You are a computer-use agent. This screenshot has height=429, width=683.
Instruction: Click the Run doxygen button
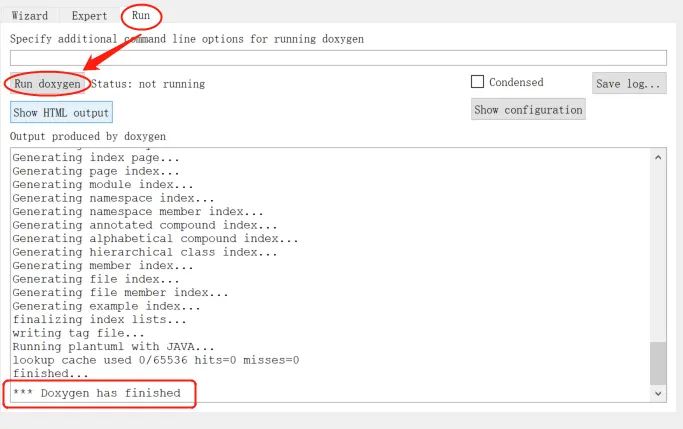47,84
